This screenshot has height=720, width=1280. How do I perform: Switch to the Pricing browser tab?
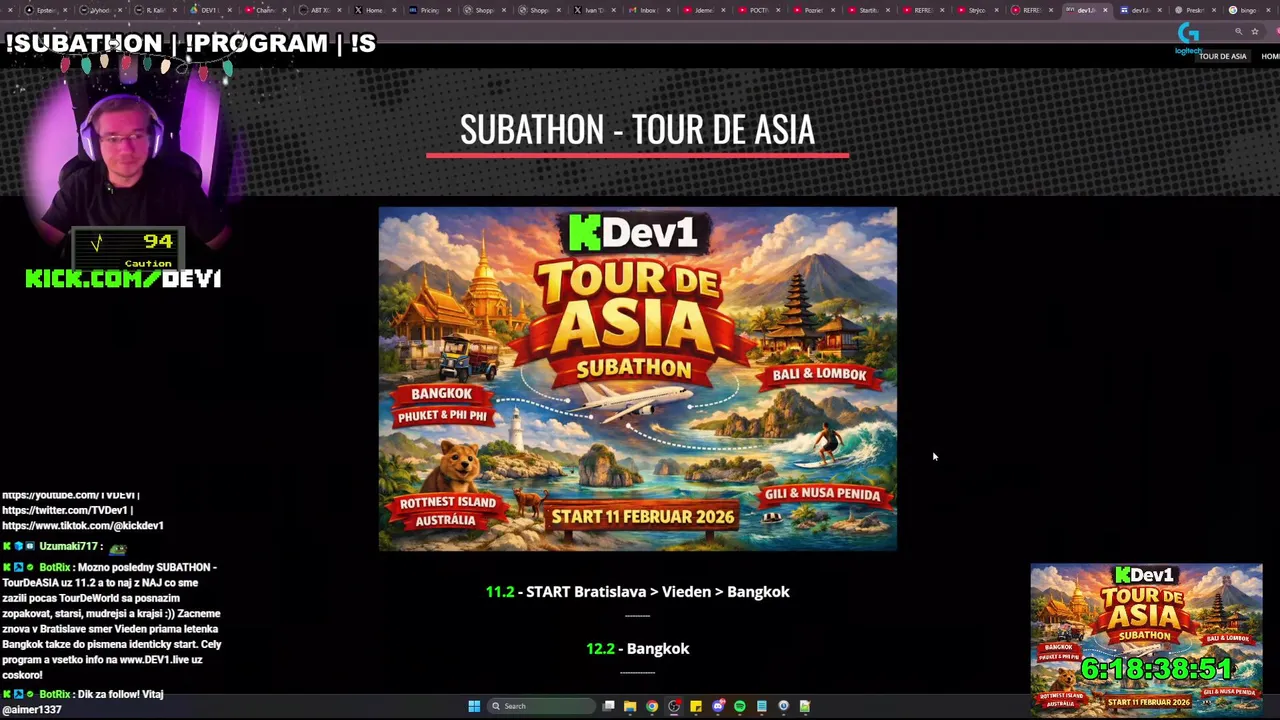[428, 10]
